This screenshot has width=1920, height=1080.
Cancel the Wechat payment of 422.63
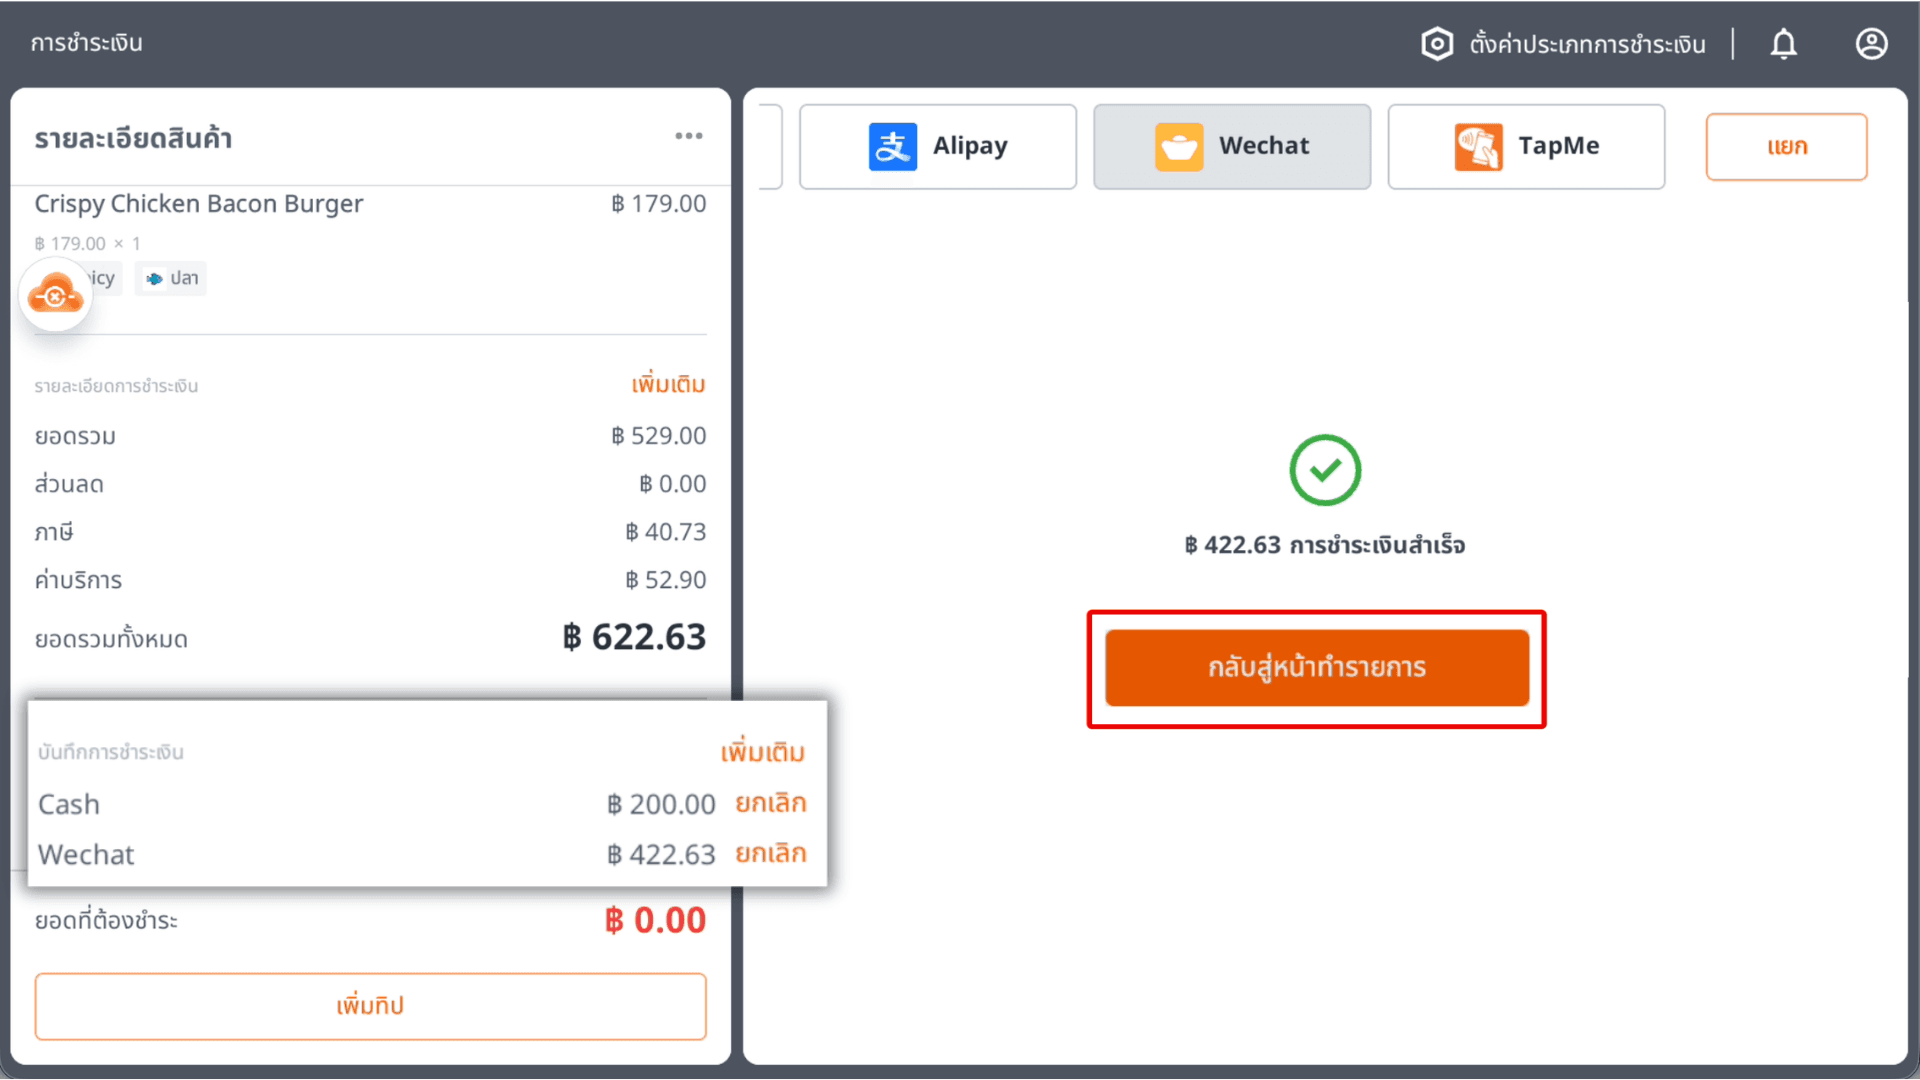(771, 853)
